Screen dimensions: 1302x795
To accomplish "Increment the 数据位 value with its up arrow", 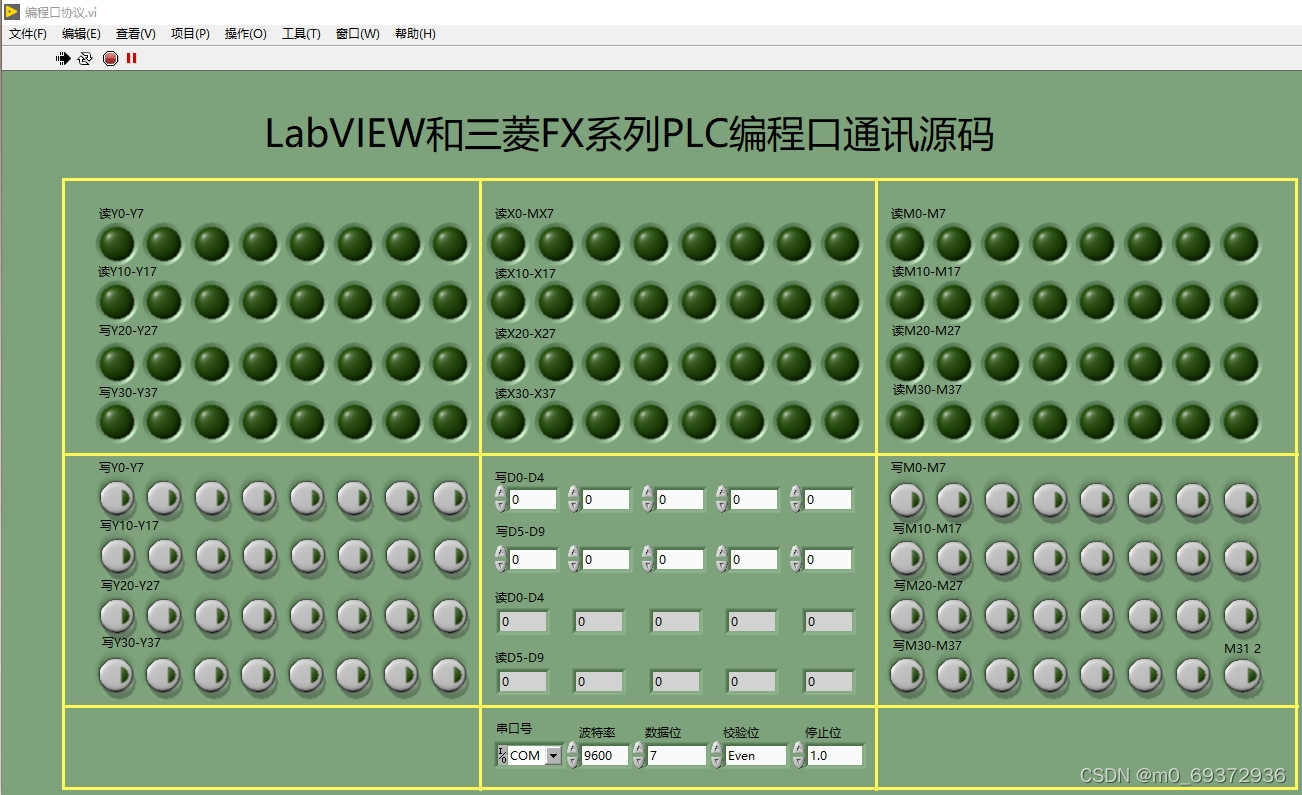I will [639, 749].
